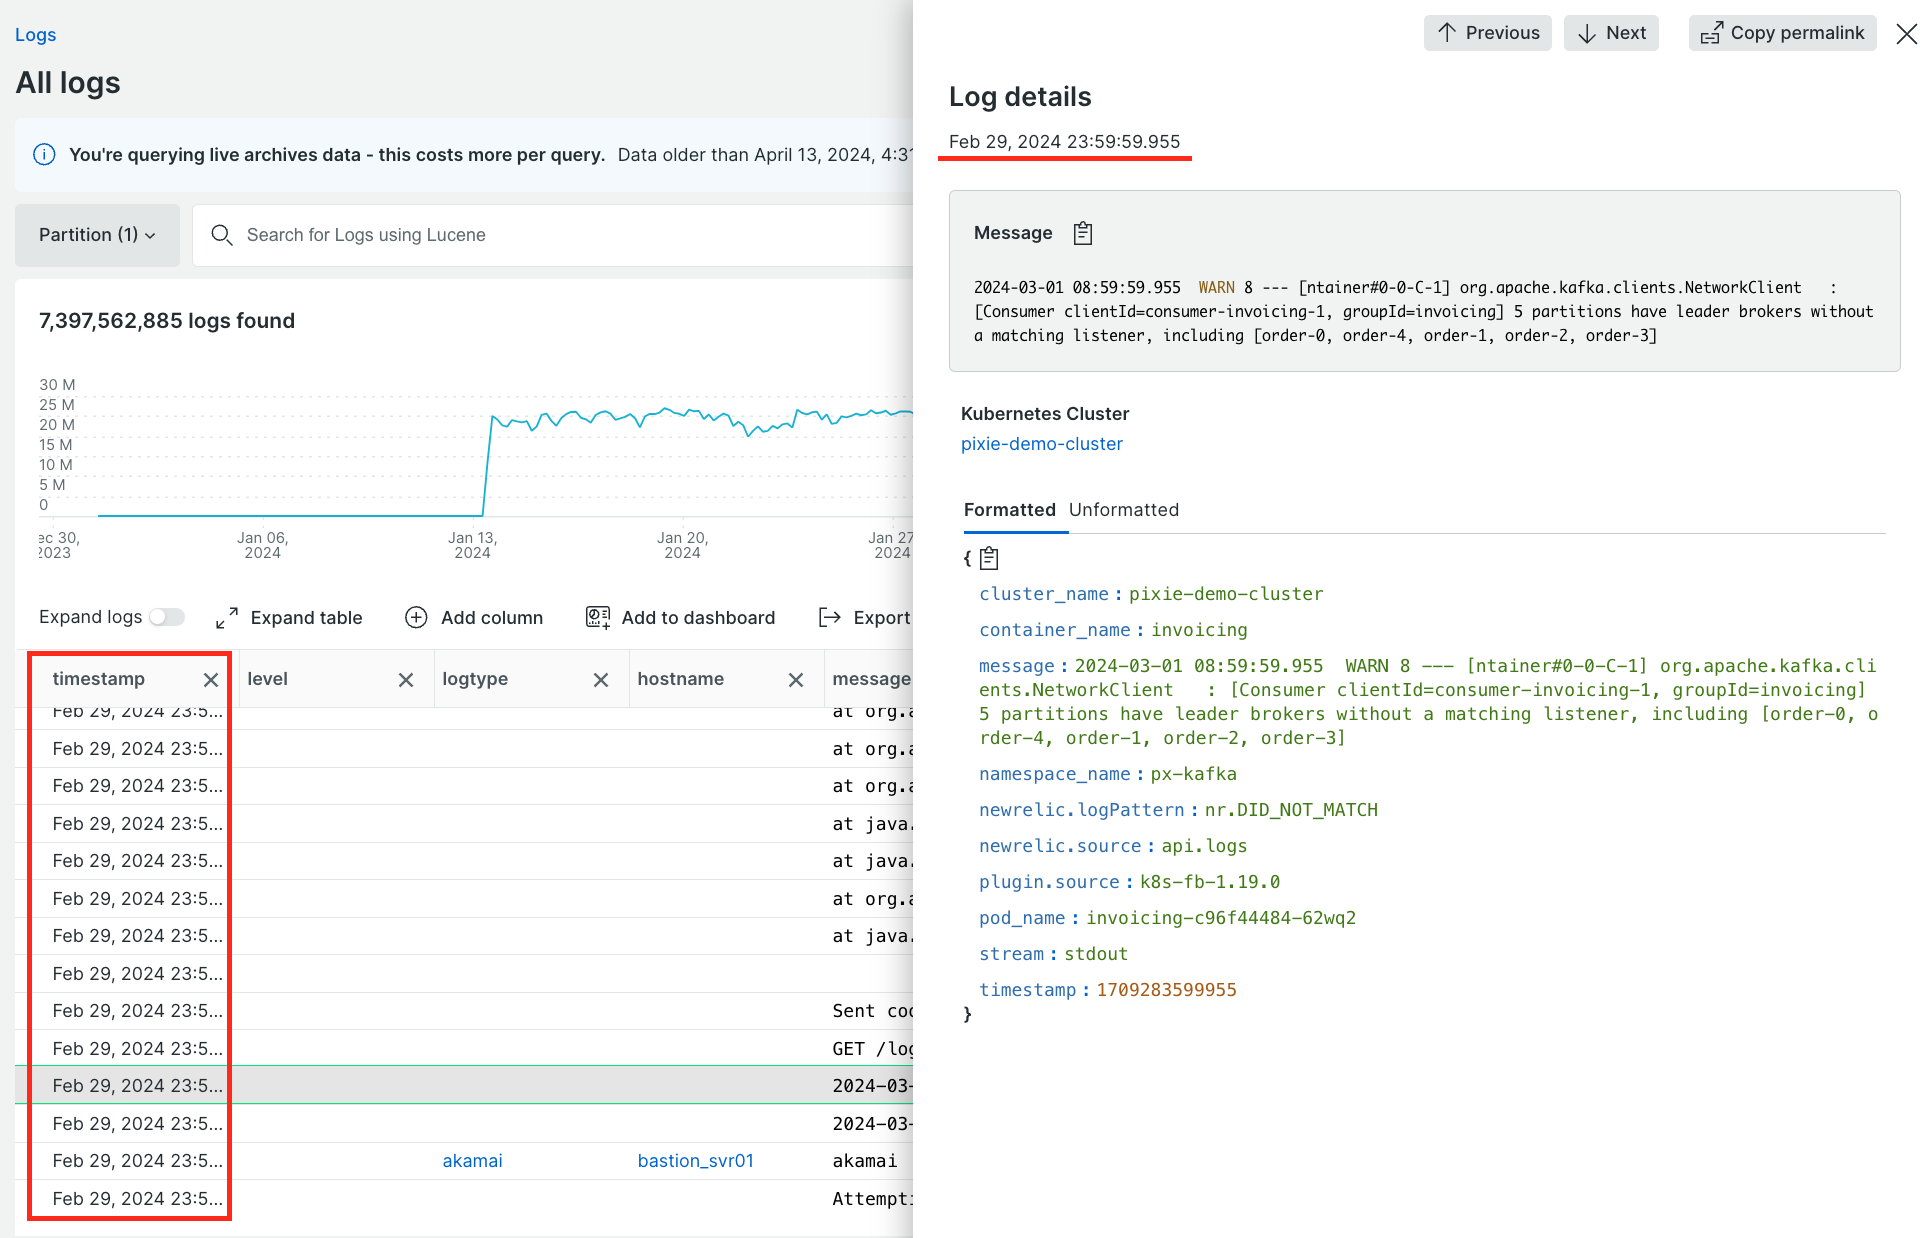This screenshot has height=1238, width=1920.
Task: Copy message using clipboard icon beside Message
Action: pyautogui.click(x=1082, y=233)
